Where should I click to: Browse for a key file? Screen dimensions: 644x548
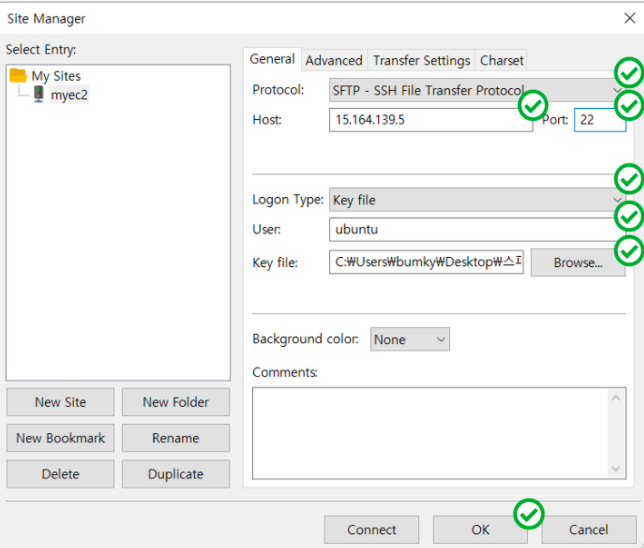(578, 262)
